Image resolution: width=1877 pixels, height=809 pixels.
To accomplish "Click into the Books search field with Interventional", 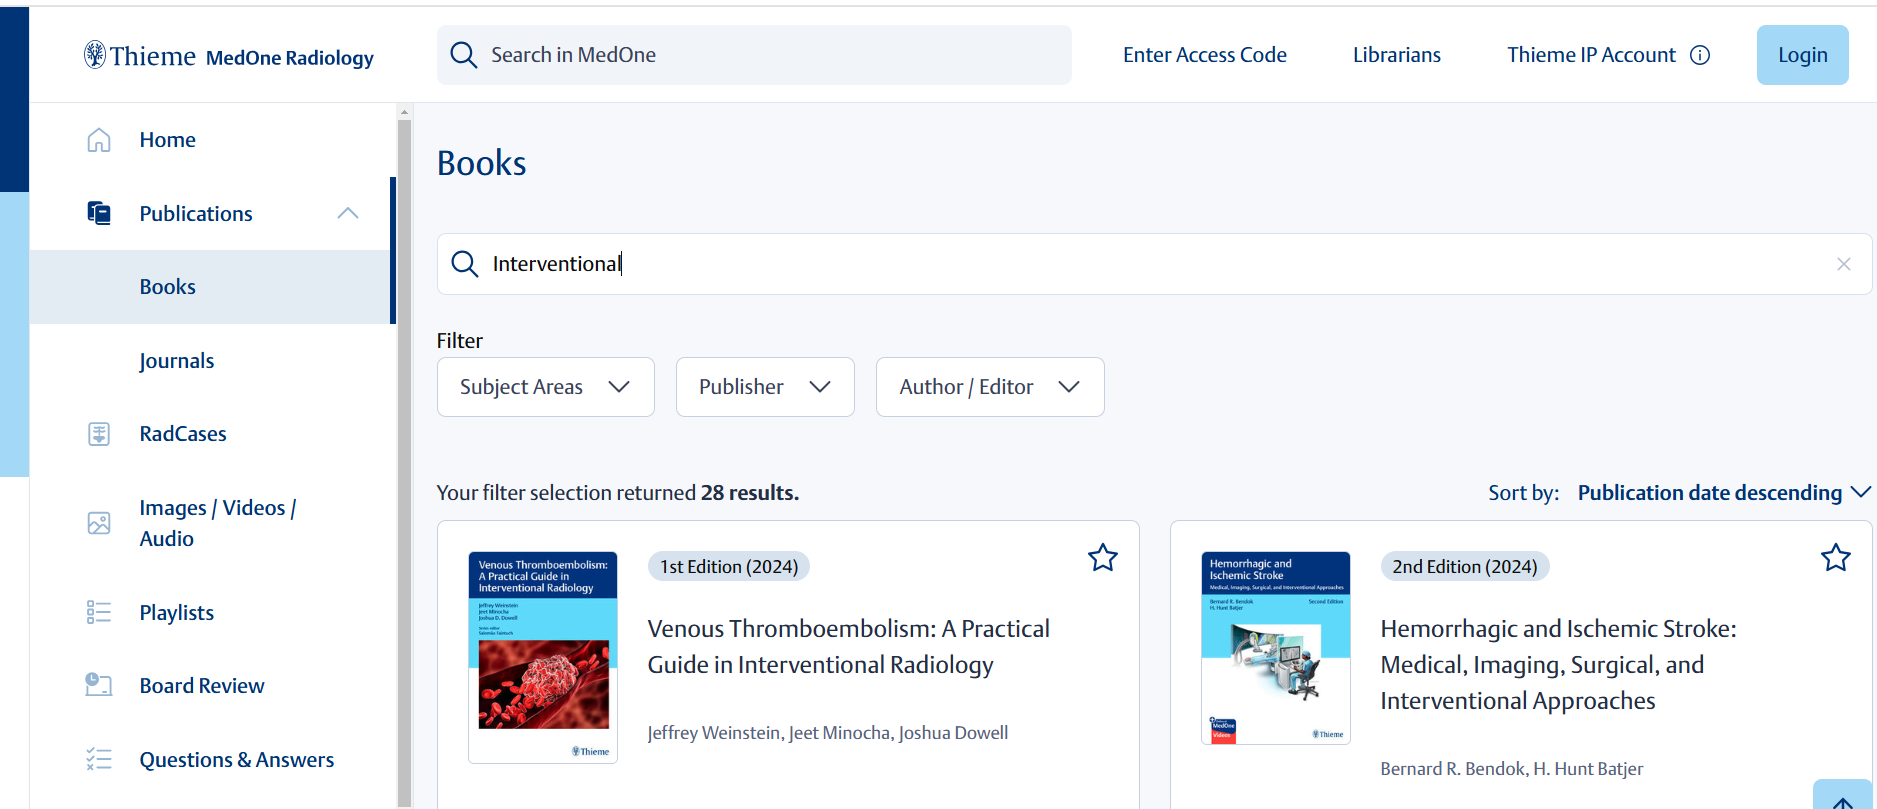I will click(1154, 264).
